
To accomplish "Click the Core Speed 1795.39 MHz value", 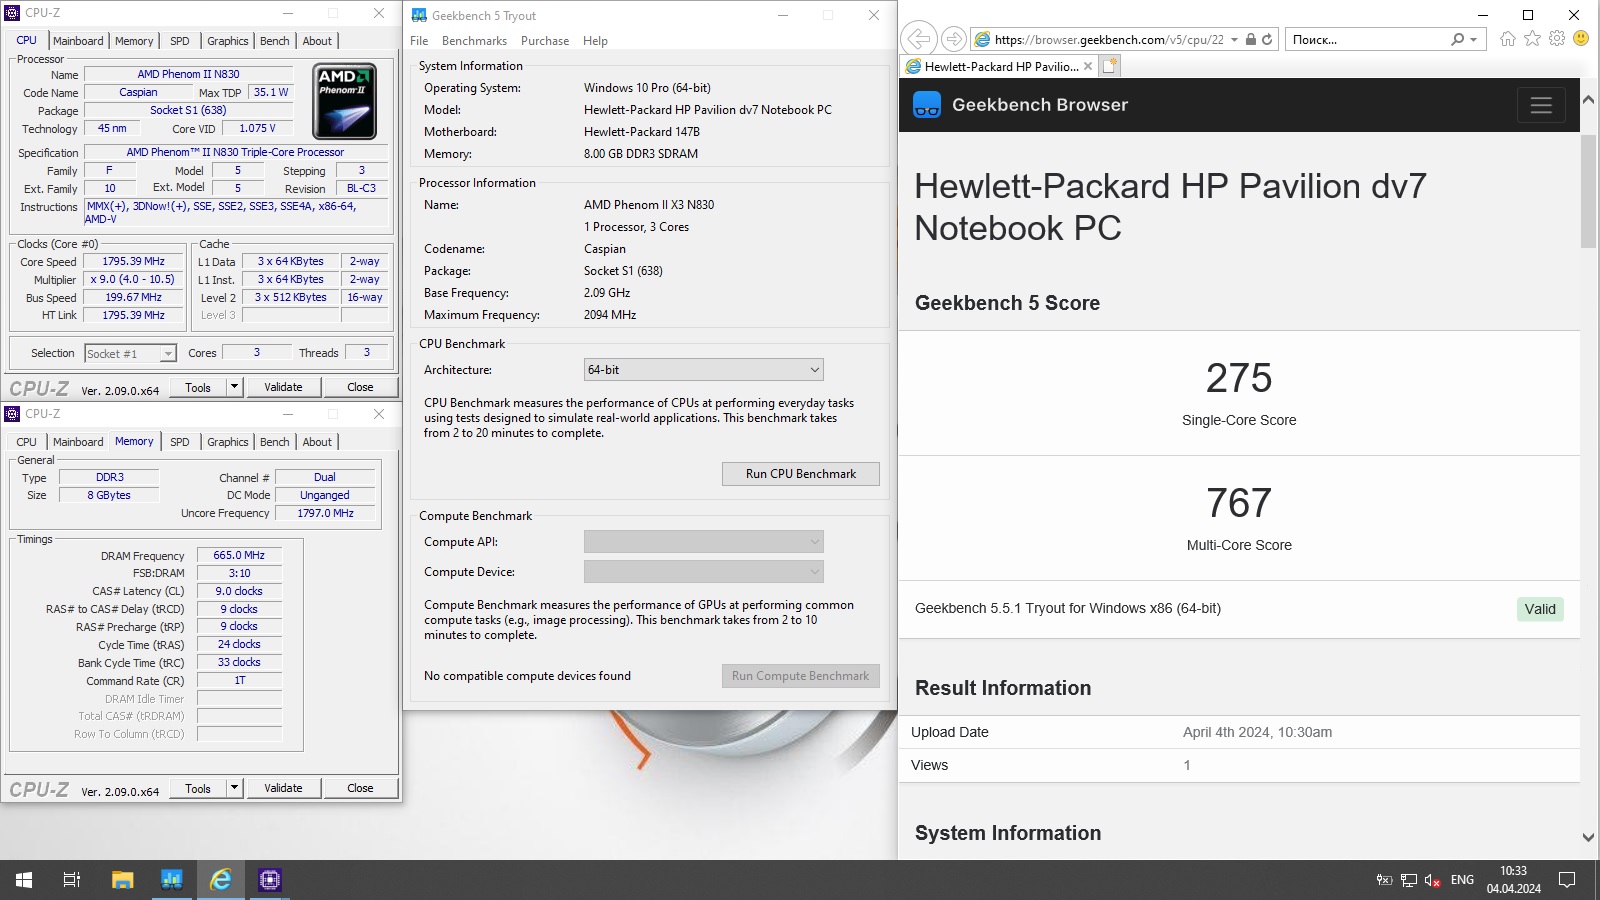I will (x=134, y=262).
